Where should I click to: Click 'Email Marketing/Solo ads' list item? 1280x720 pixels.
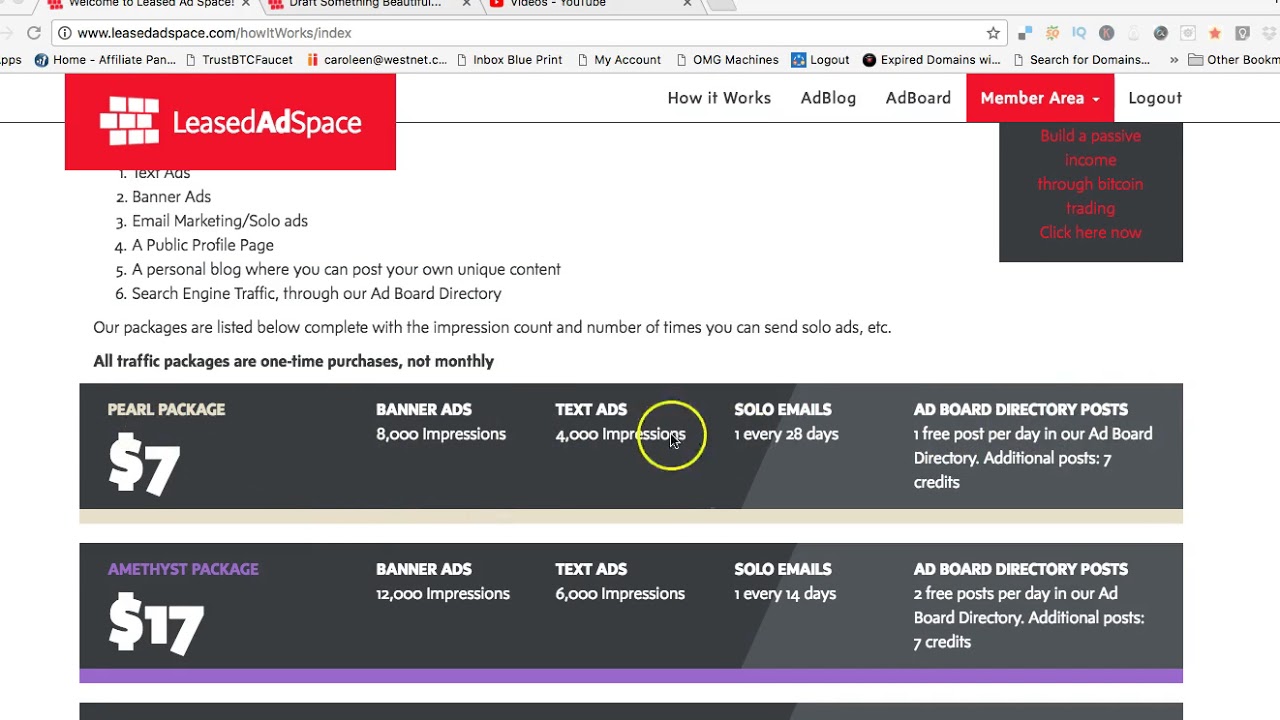point(220,221)
